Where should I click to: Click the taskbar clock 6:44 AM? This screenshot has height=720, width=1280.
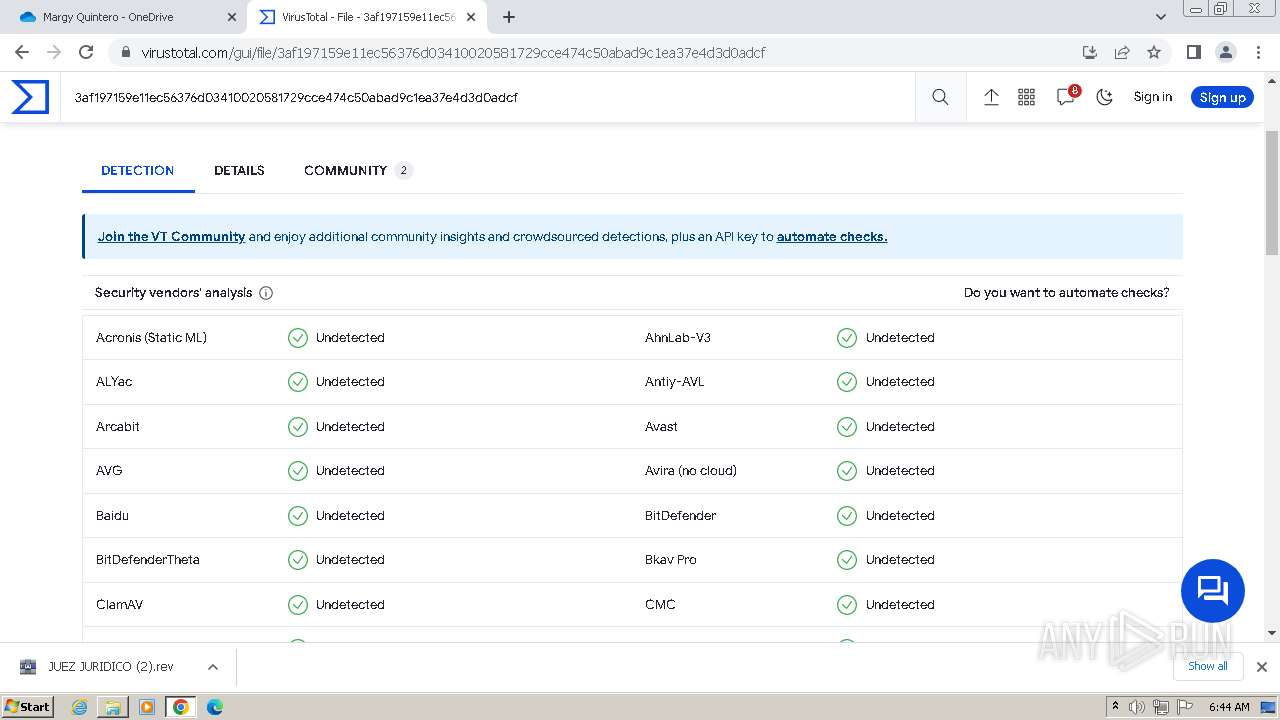pos(1229,707)
